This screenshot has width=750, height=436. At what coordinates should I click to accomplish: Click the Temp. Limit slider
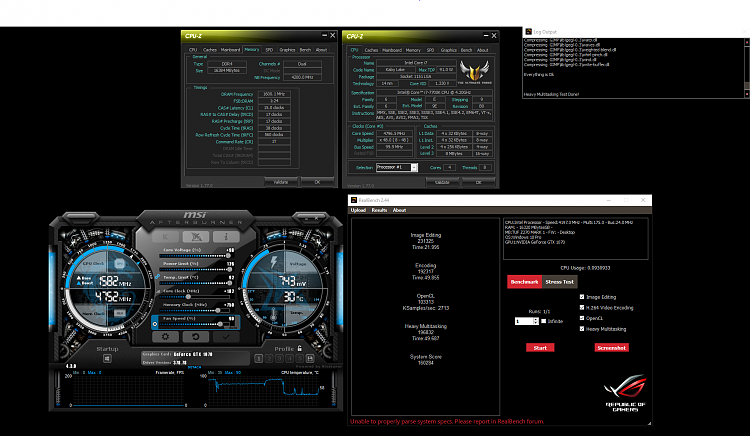(x=196, y=283)
